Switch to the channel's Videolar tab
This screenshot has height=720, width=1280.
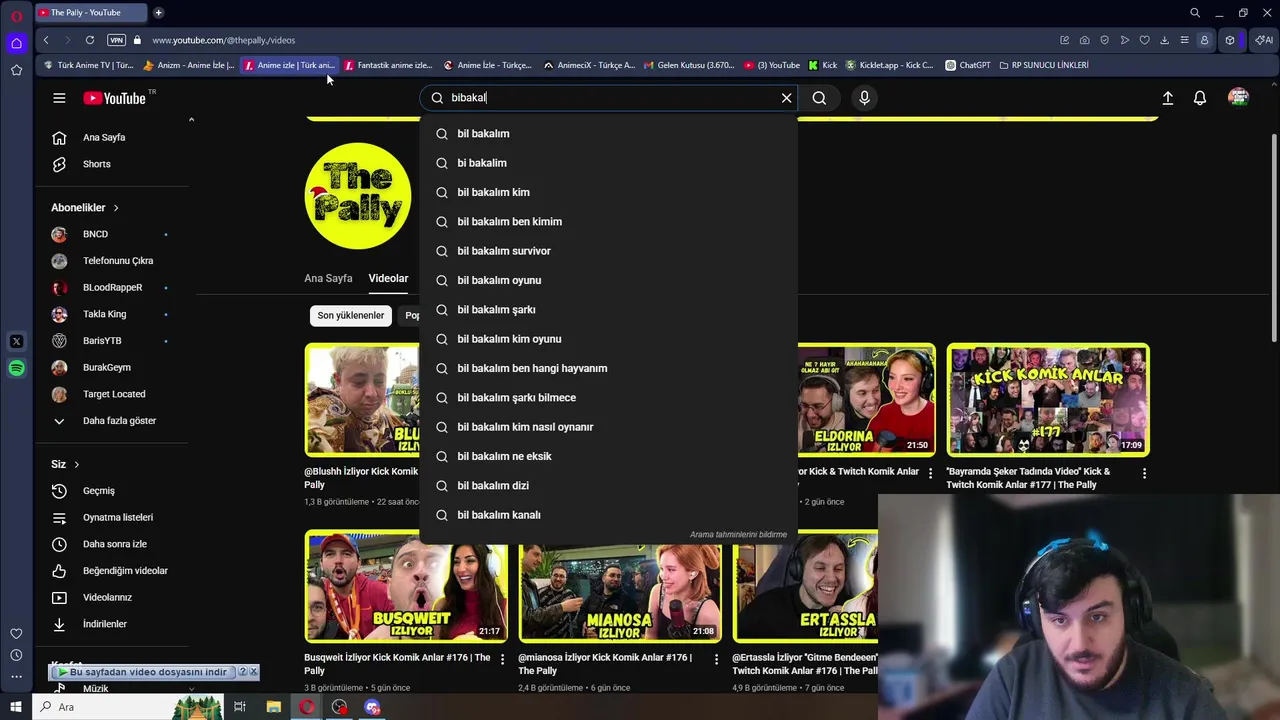point(388,278)
